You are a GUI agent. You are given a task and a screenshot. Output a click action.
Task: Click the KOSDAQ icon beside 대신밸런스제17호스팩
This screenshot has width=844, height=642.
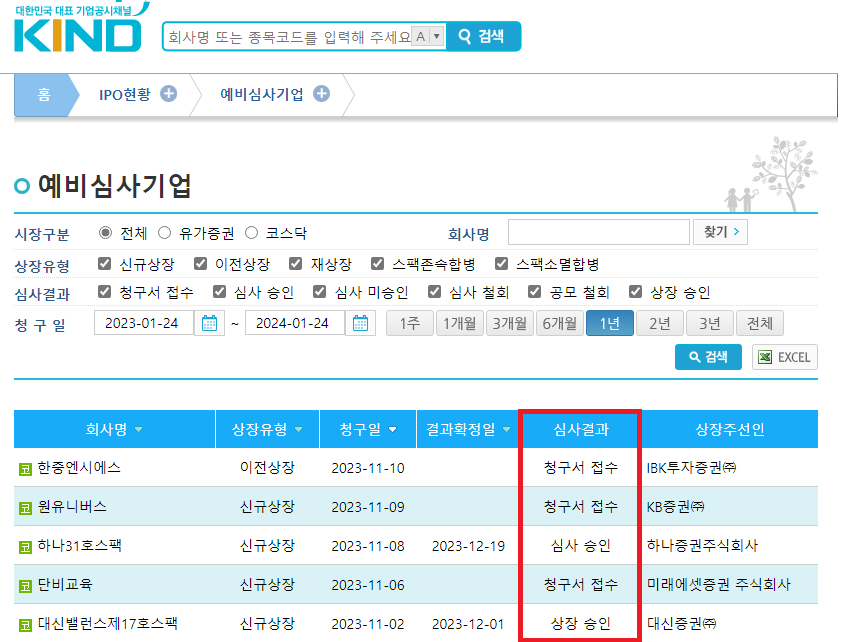coord(25,625)
